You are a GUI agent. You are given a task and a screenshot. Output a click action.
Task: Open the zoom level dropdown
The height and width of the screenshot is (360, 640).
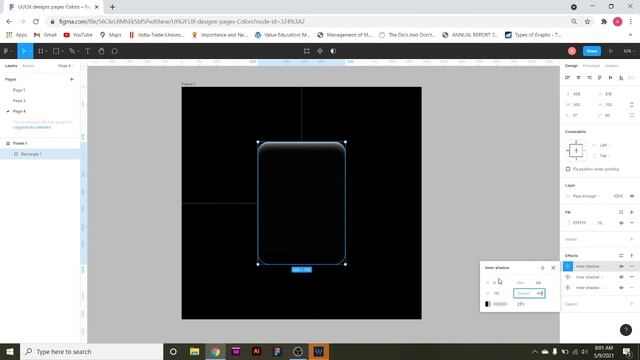(x=629, y=51)
